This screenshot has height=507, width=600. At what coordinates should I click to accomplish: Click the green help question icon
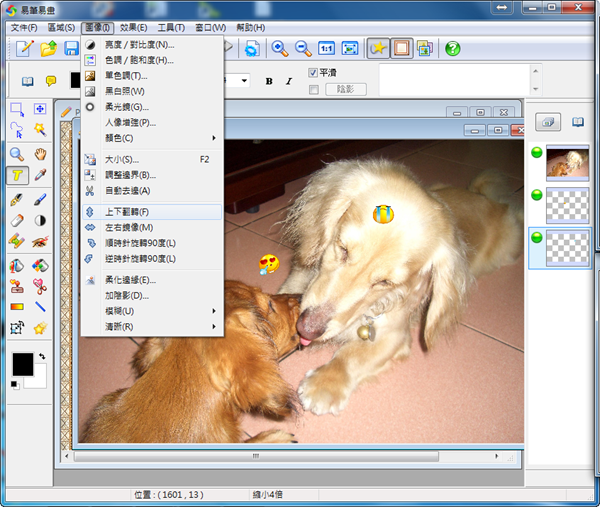tap(452, 49)
